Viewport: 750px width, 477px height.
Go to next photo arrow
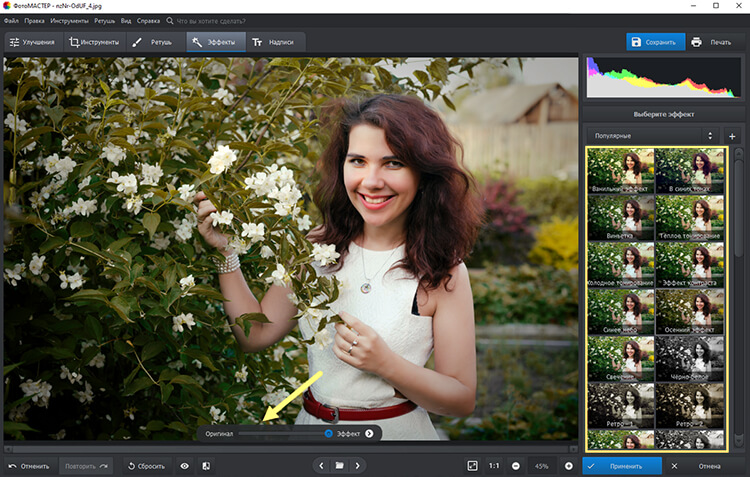point(357,466)
